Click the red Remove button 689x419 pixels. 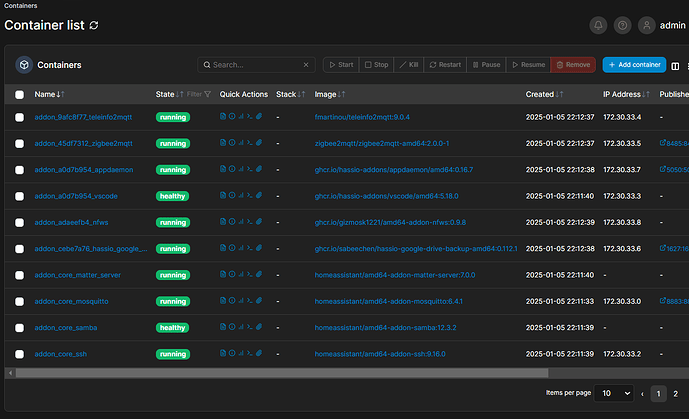click(573, 65)
